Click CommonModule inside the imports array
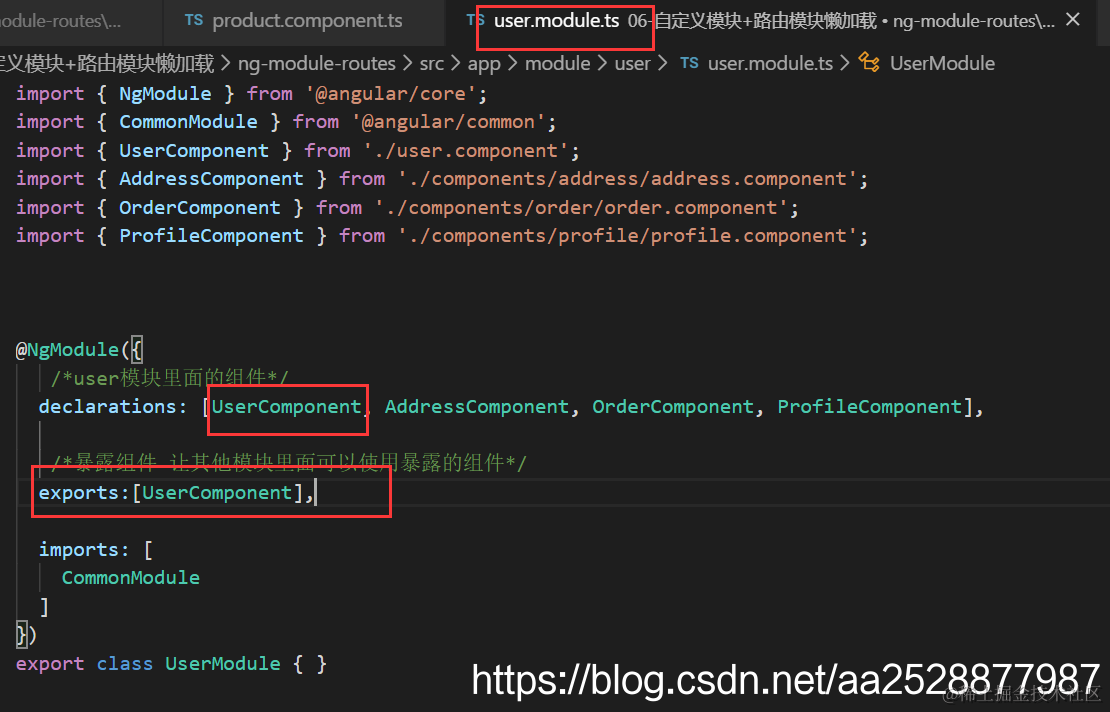This screenshot has height=712, width=1110. 131,578
